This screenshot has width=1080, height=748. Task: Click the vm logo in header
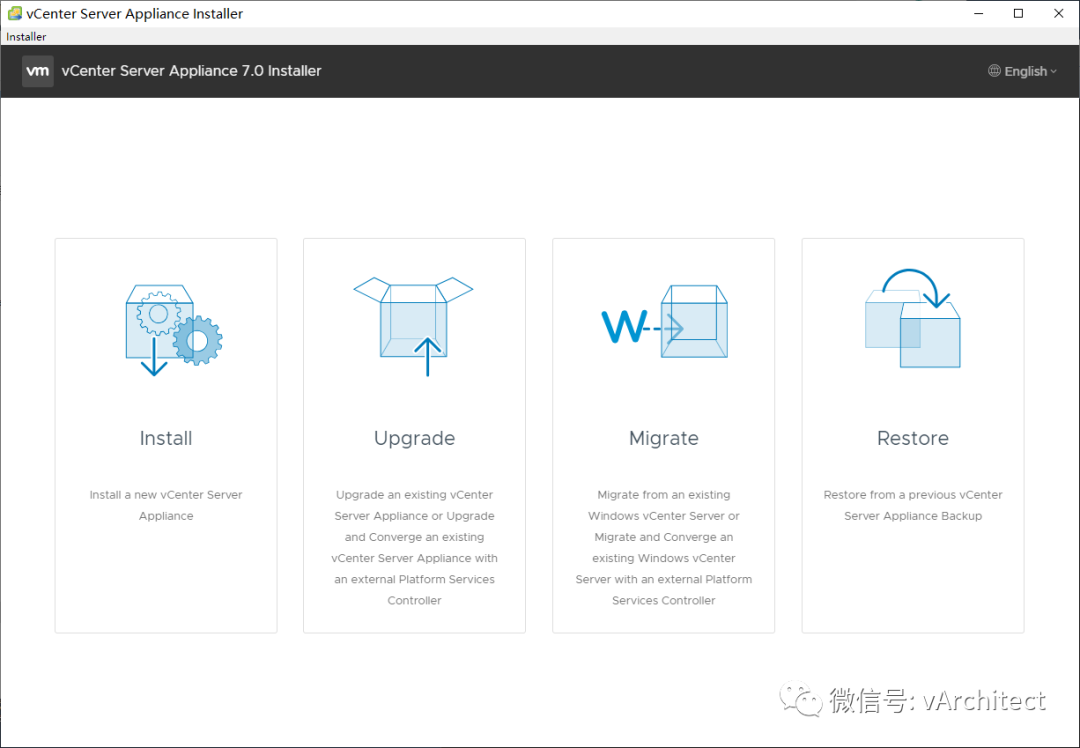[37, 71]
